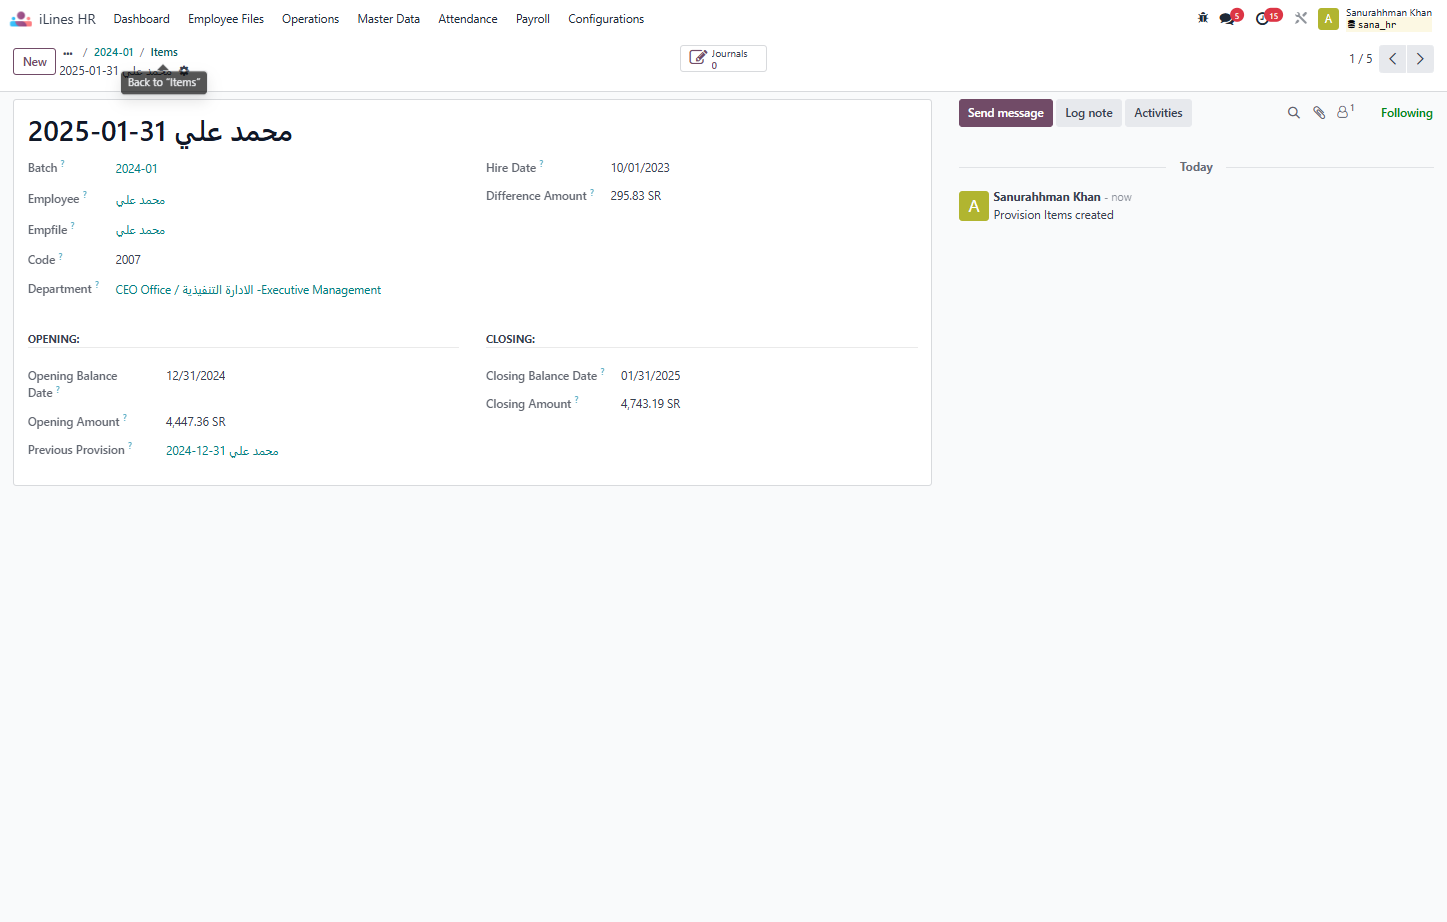
Task: Open the Dashboard menu
Action: coord(141,19)
